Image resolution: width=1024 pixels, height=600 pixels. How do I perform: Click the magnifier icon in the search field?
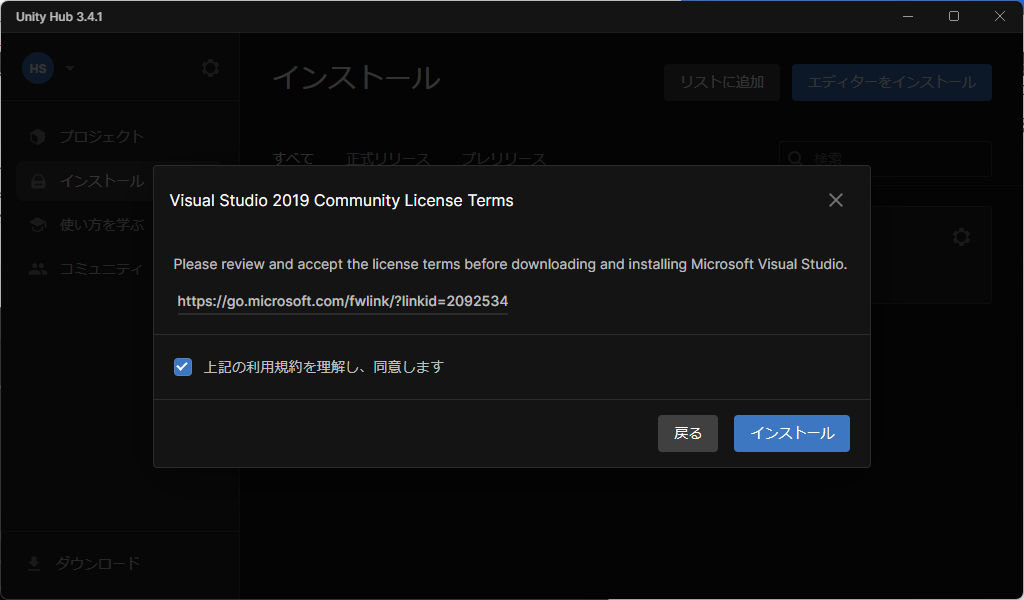795,159
